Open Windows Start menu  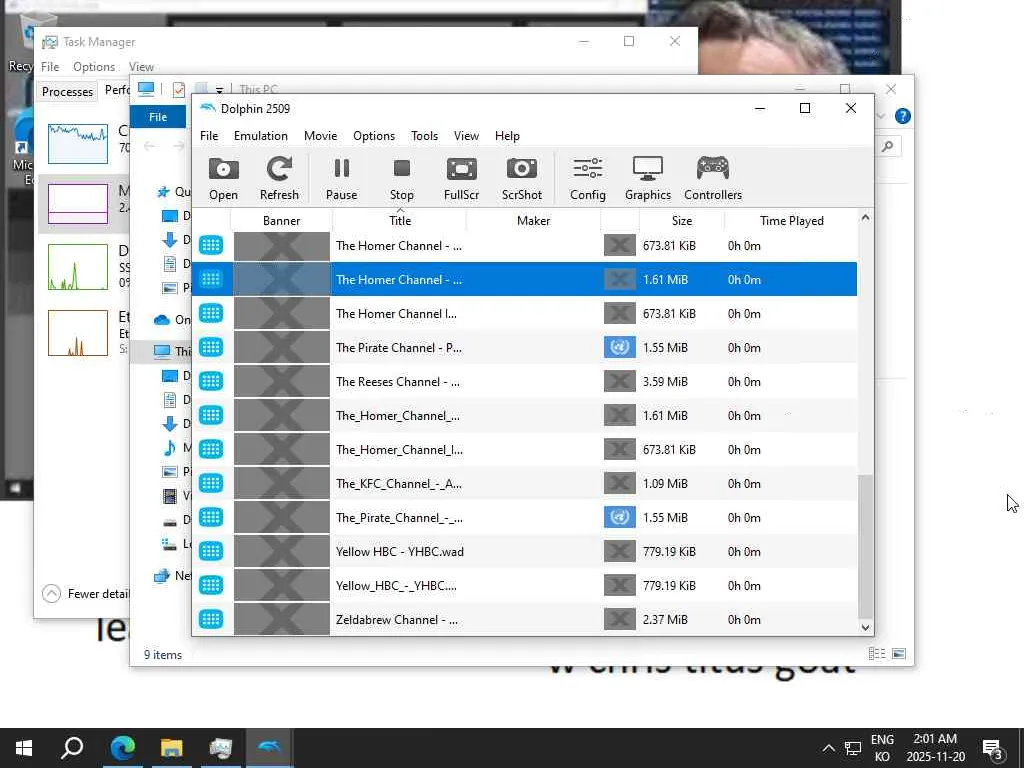tap(24, 748)
